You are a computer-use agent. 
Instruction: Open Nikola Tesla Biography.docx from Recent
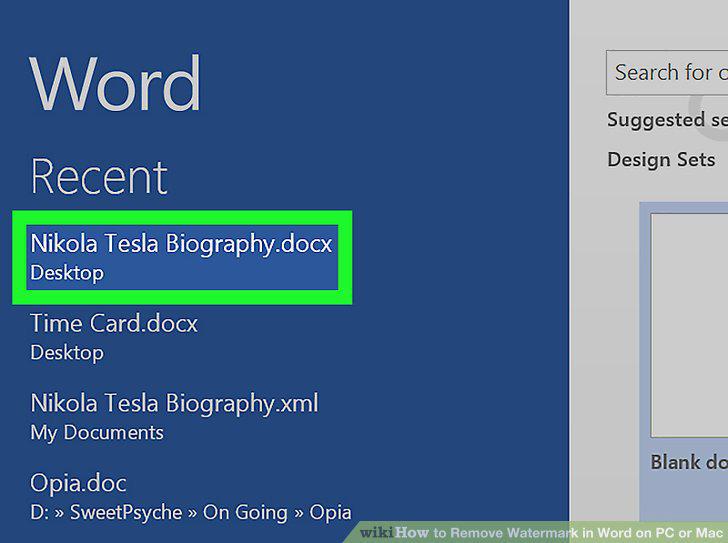(x=182, y=258)
